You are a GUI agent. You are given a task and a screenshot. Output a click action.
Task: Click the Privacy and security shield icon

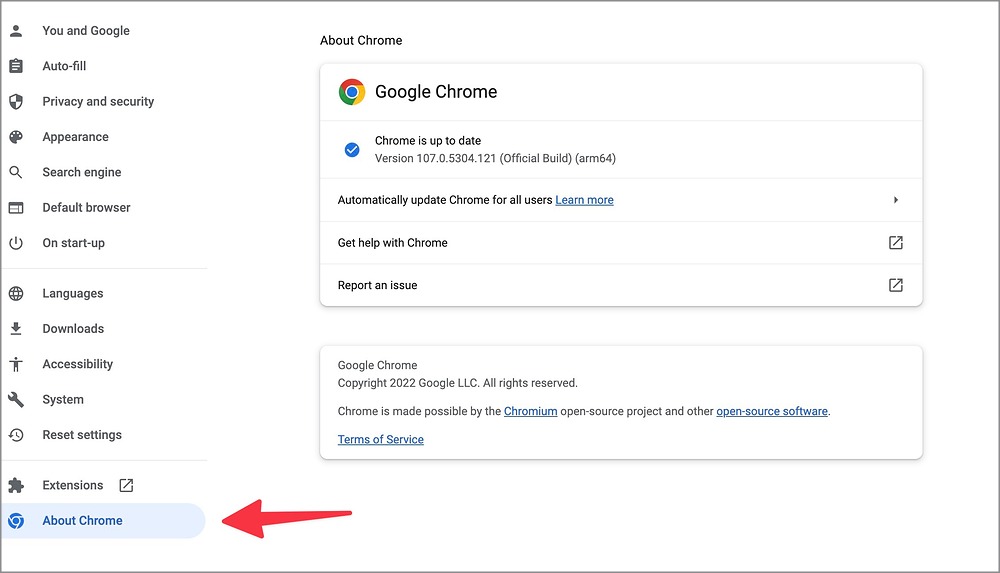coord(16,101)
